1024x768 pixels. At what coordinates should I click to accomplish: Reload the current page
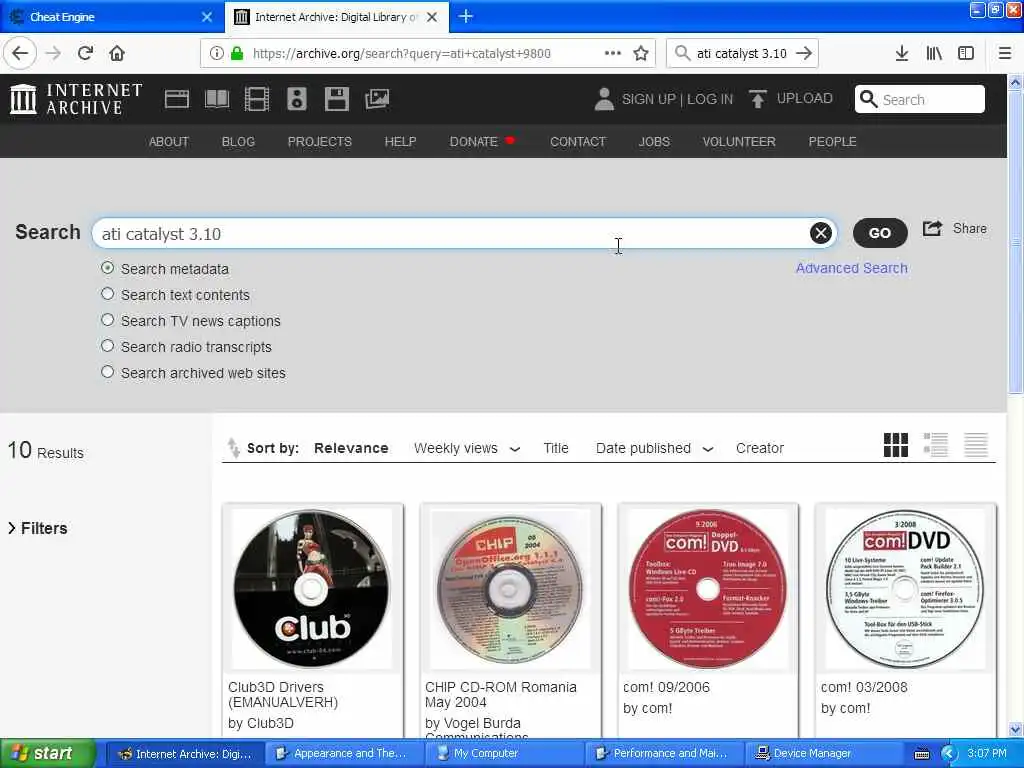[85, 53]
